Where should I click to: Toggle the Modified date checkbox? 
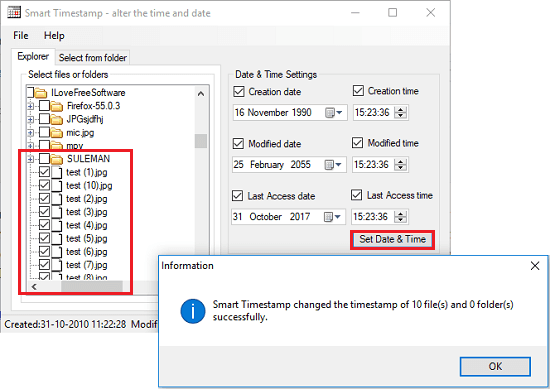[x=238, y=143]
